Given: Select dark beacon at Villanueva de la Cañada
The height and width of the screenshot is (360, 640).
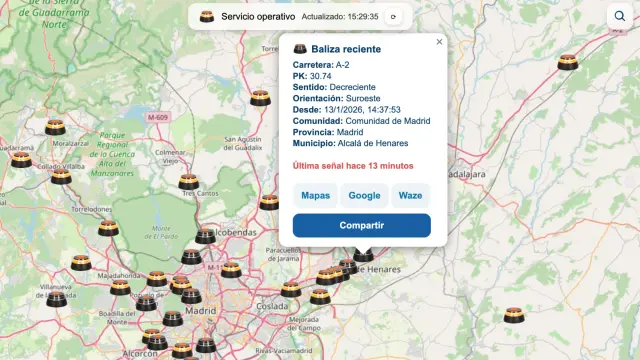Looking at the screenshot, I should [57, 299].
